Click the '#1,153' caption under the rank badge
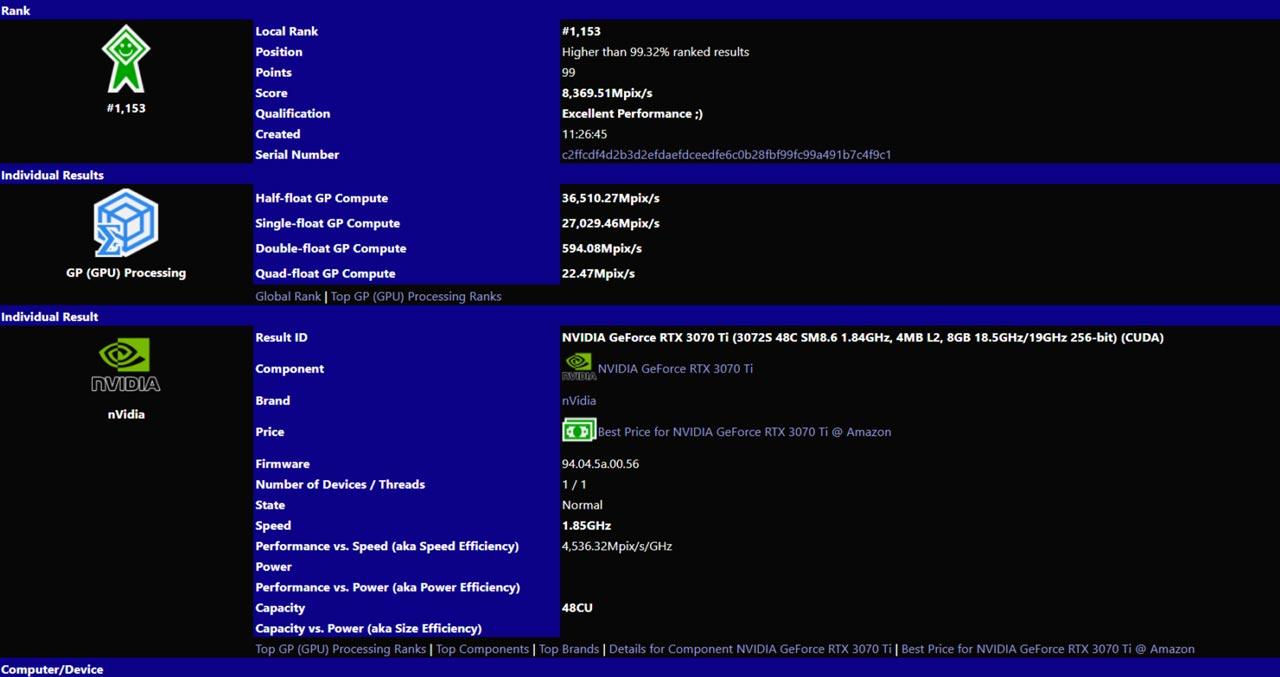This screenshot has height=677, width=1280. point(126,108)
